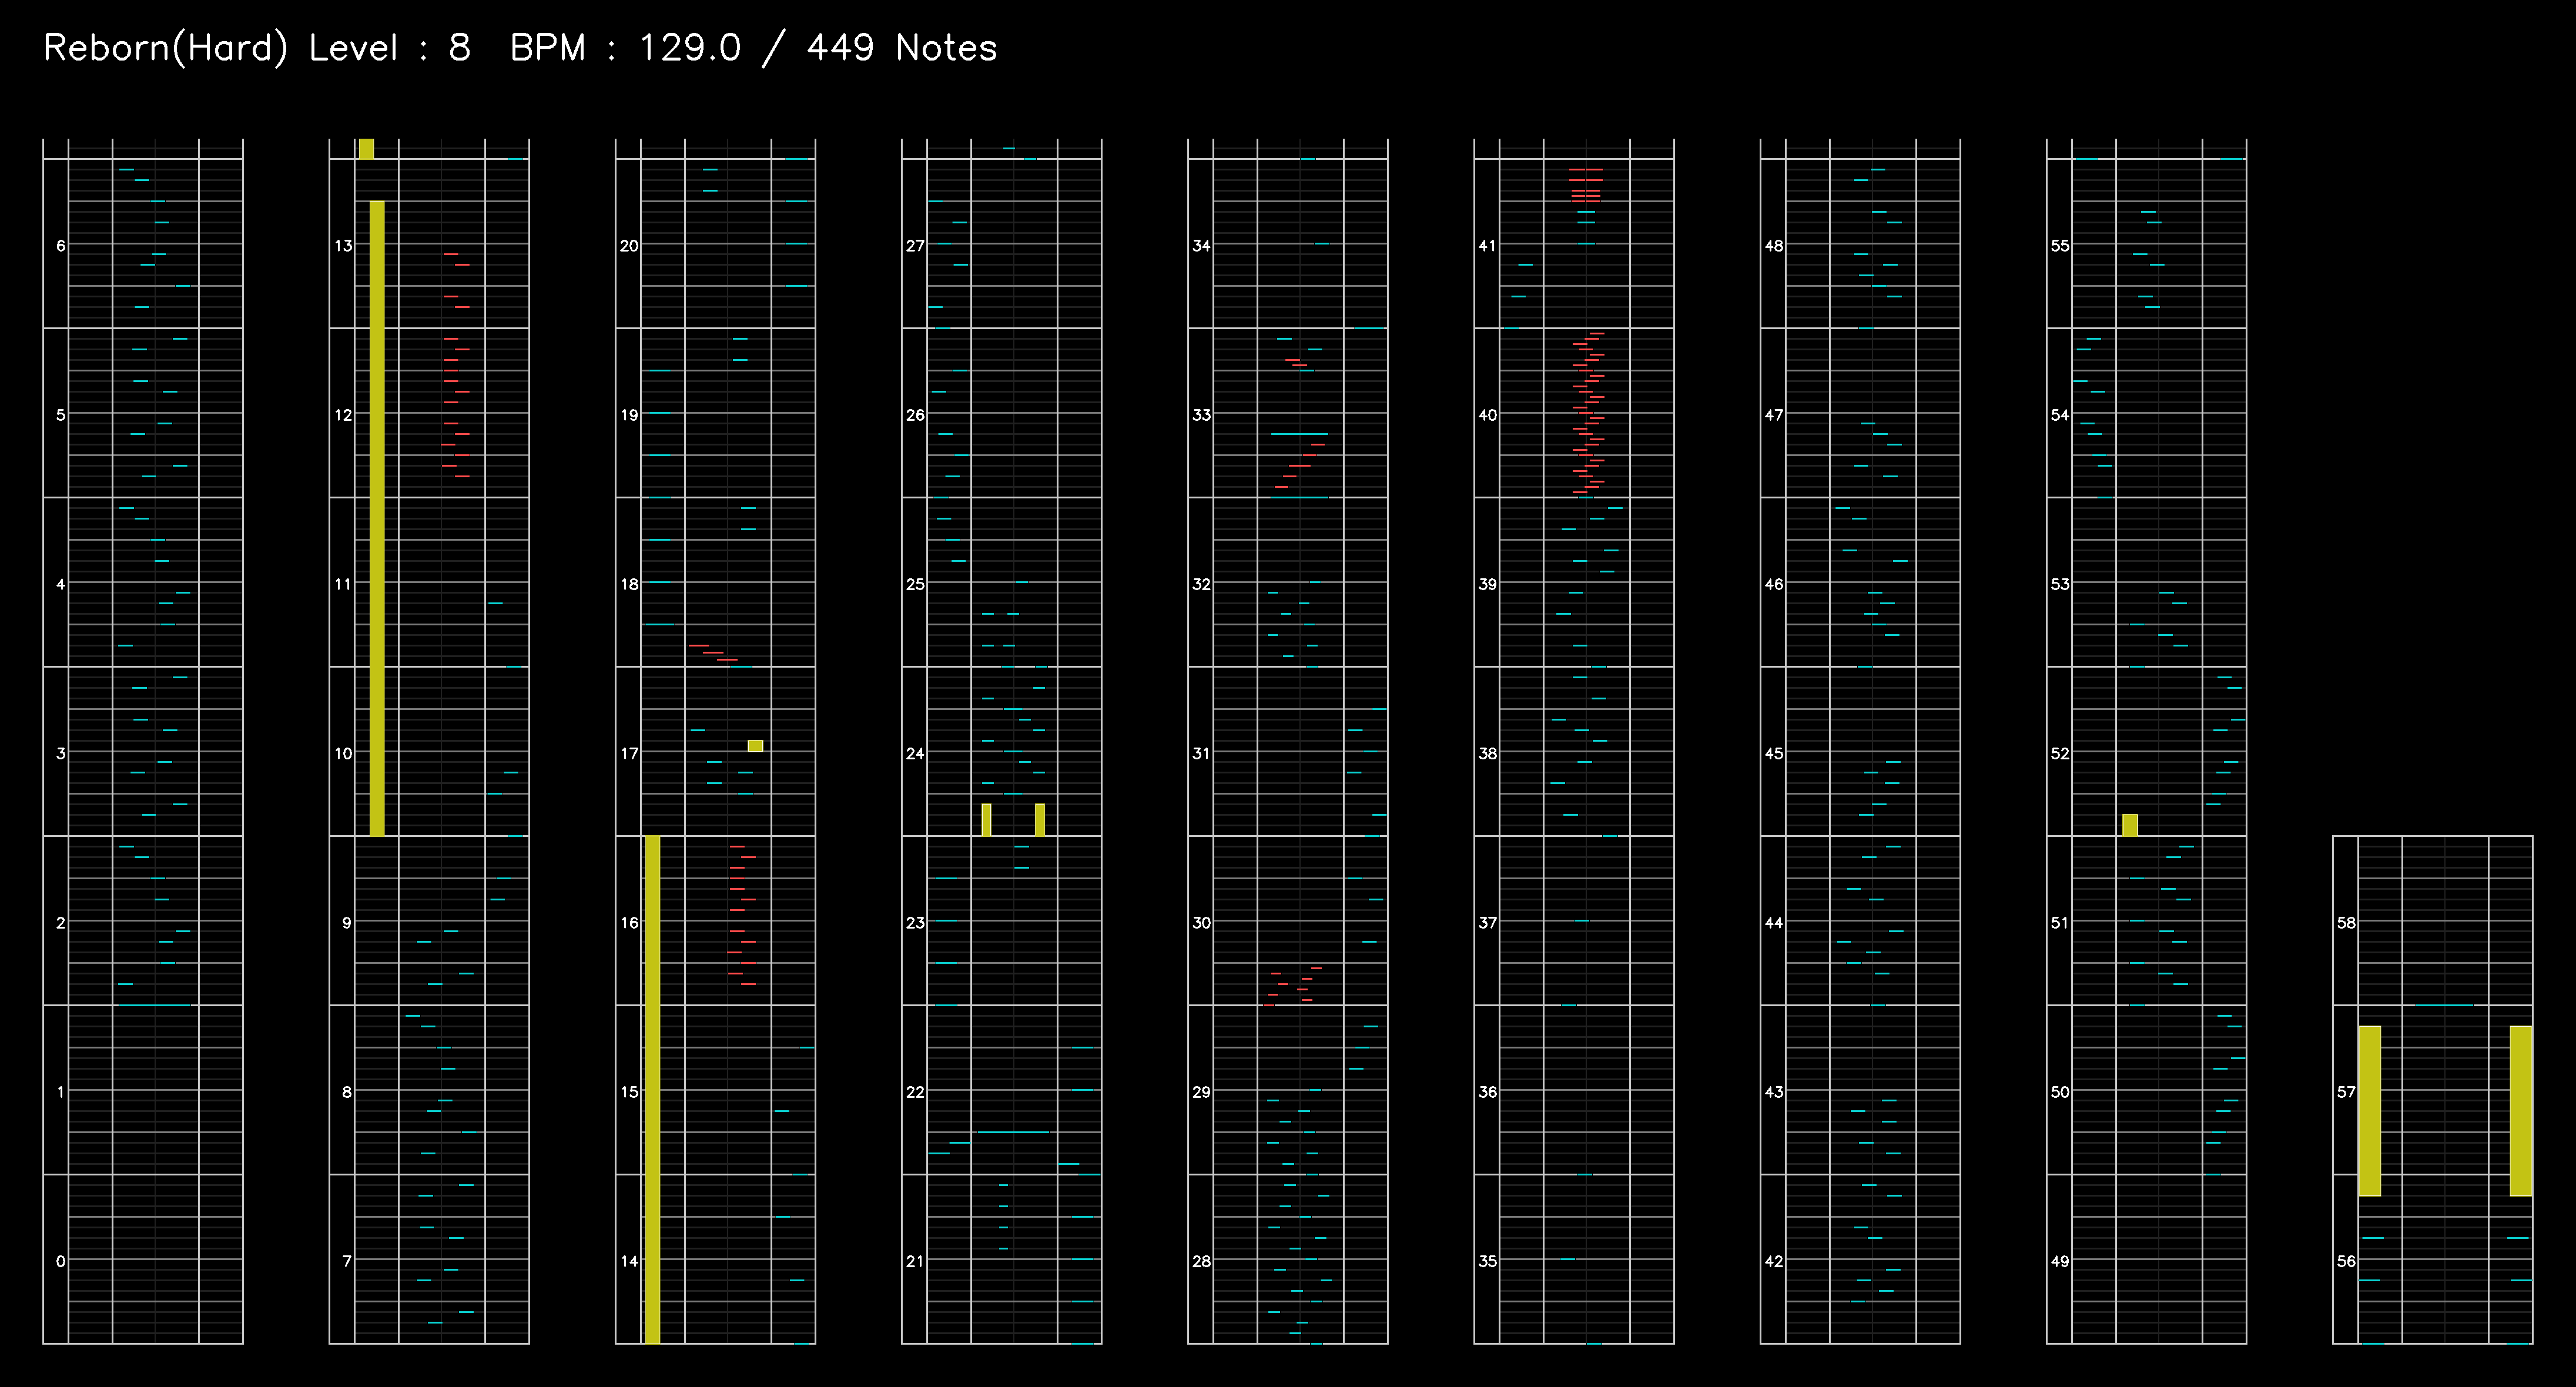2576x1387 pixels.
Task: Click the "BPM : 129.0" value
Action: [626, 48]
